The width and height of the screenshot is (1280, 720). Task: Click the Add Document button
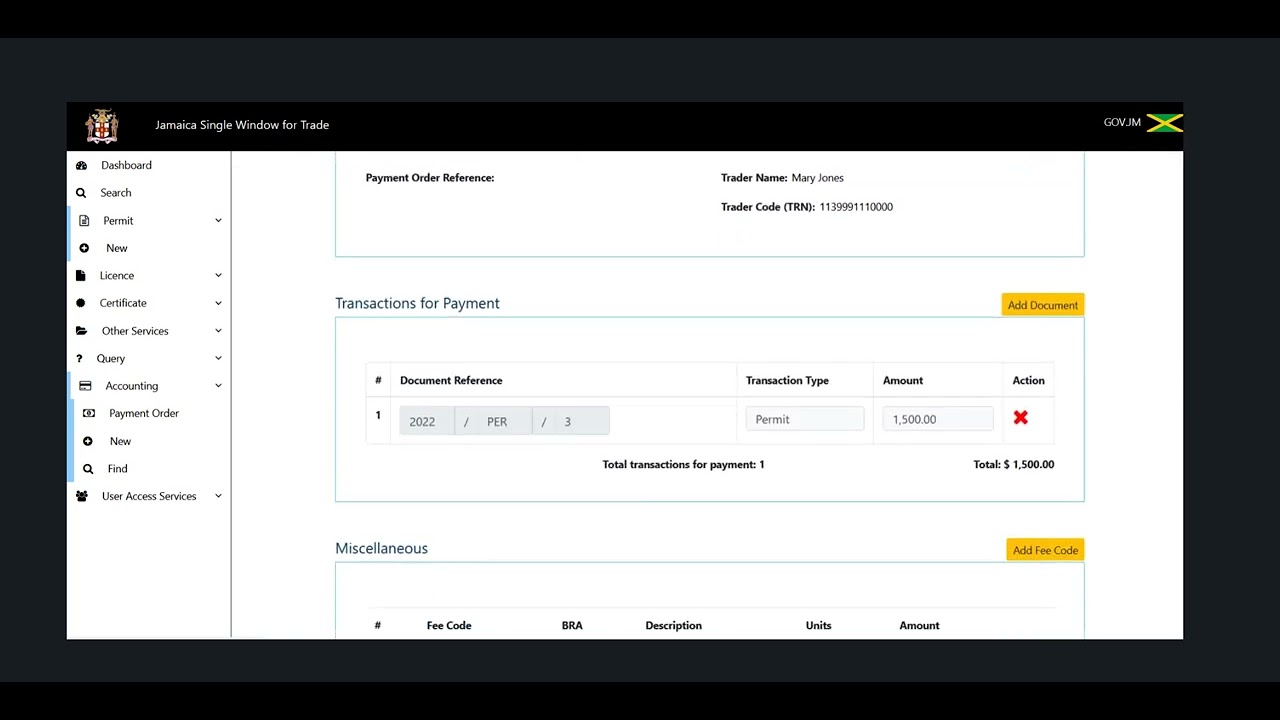[x=1042, y=305]
